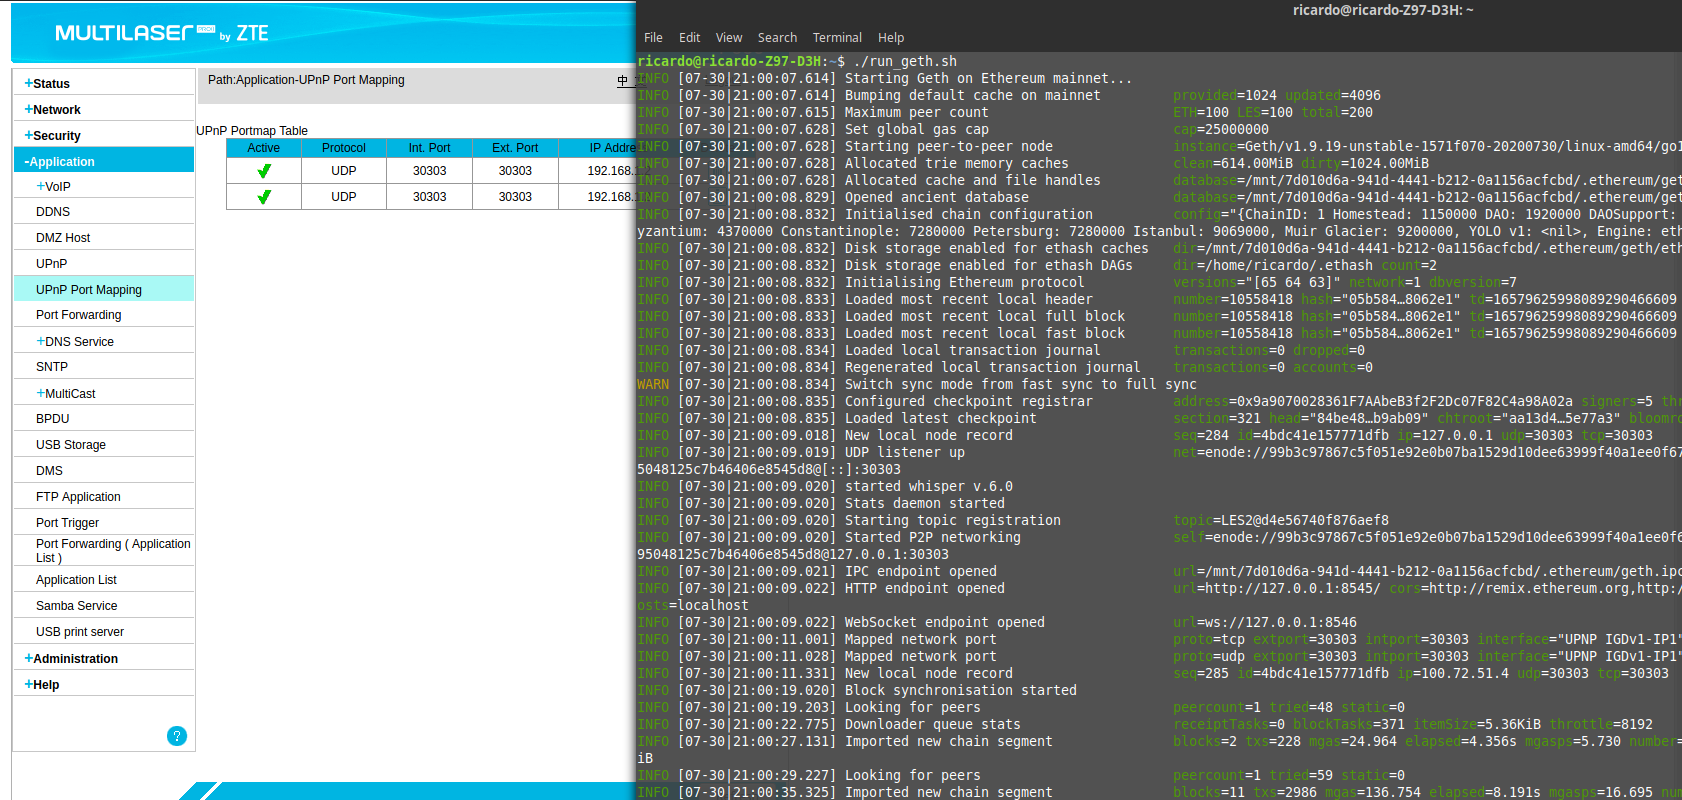Go to the DDNS page
This screenshot has height=800, width=1682.
(x=53, y=212)
